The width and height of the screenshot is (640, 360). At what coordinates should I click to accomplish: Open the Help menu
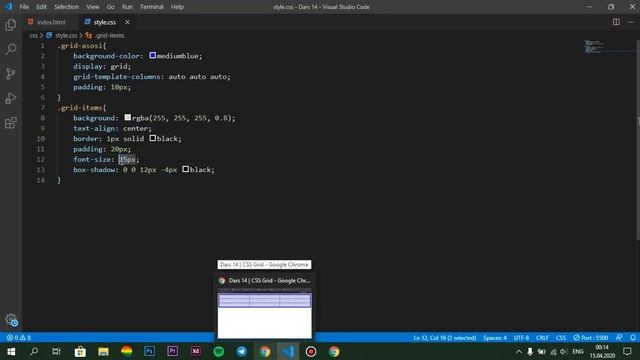click(x=177, y=7)
